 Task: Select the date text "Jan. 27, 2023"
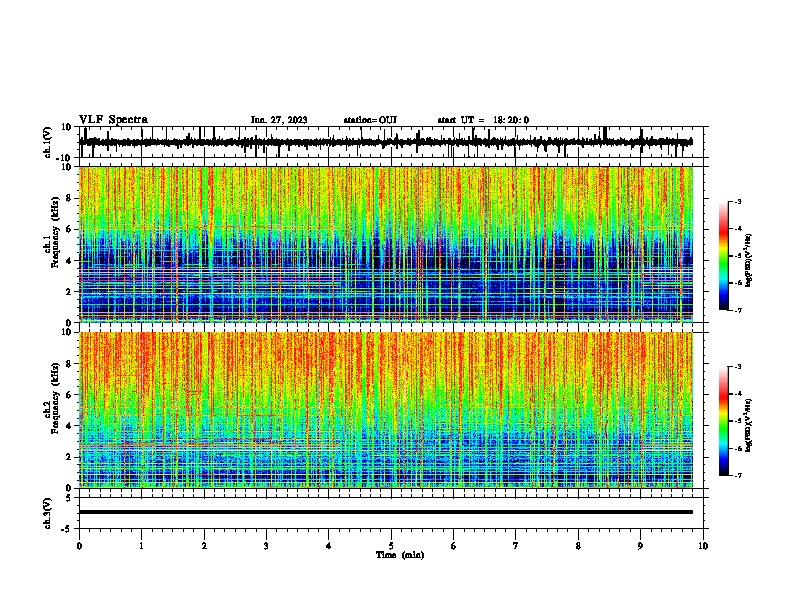tap(279, 120)
